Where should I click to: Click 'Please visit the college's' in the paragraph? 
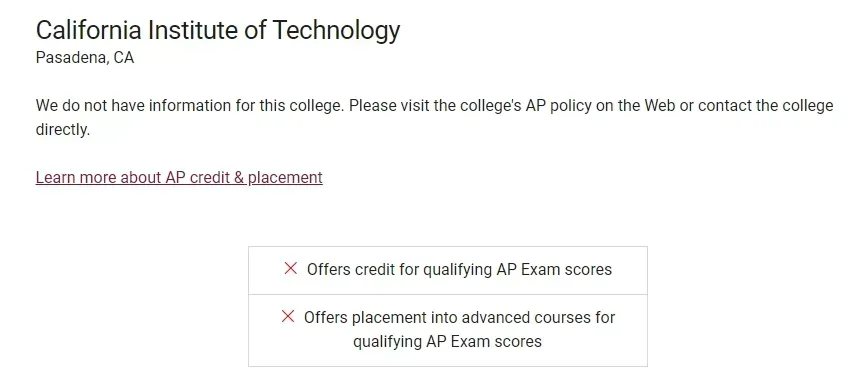point(435,105)
